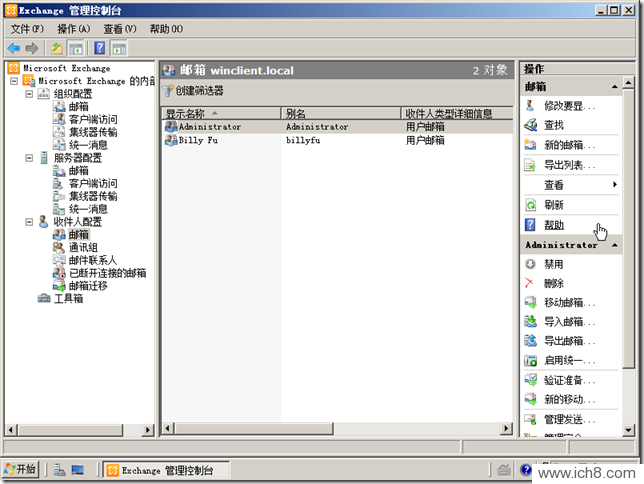Collapse the Administrator actions section
This screenshot has width=644, height=484.
614,245
